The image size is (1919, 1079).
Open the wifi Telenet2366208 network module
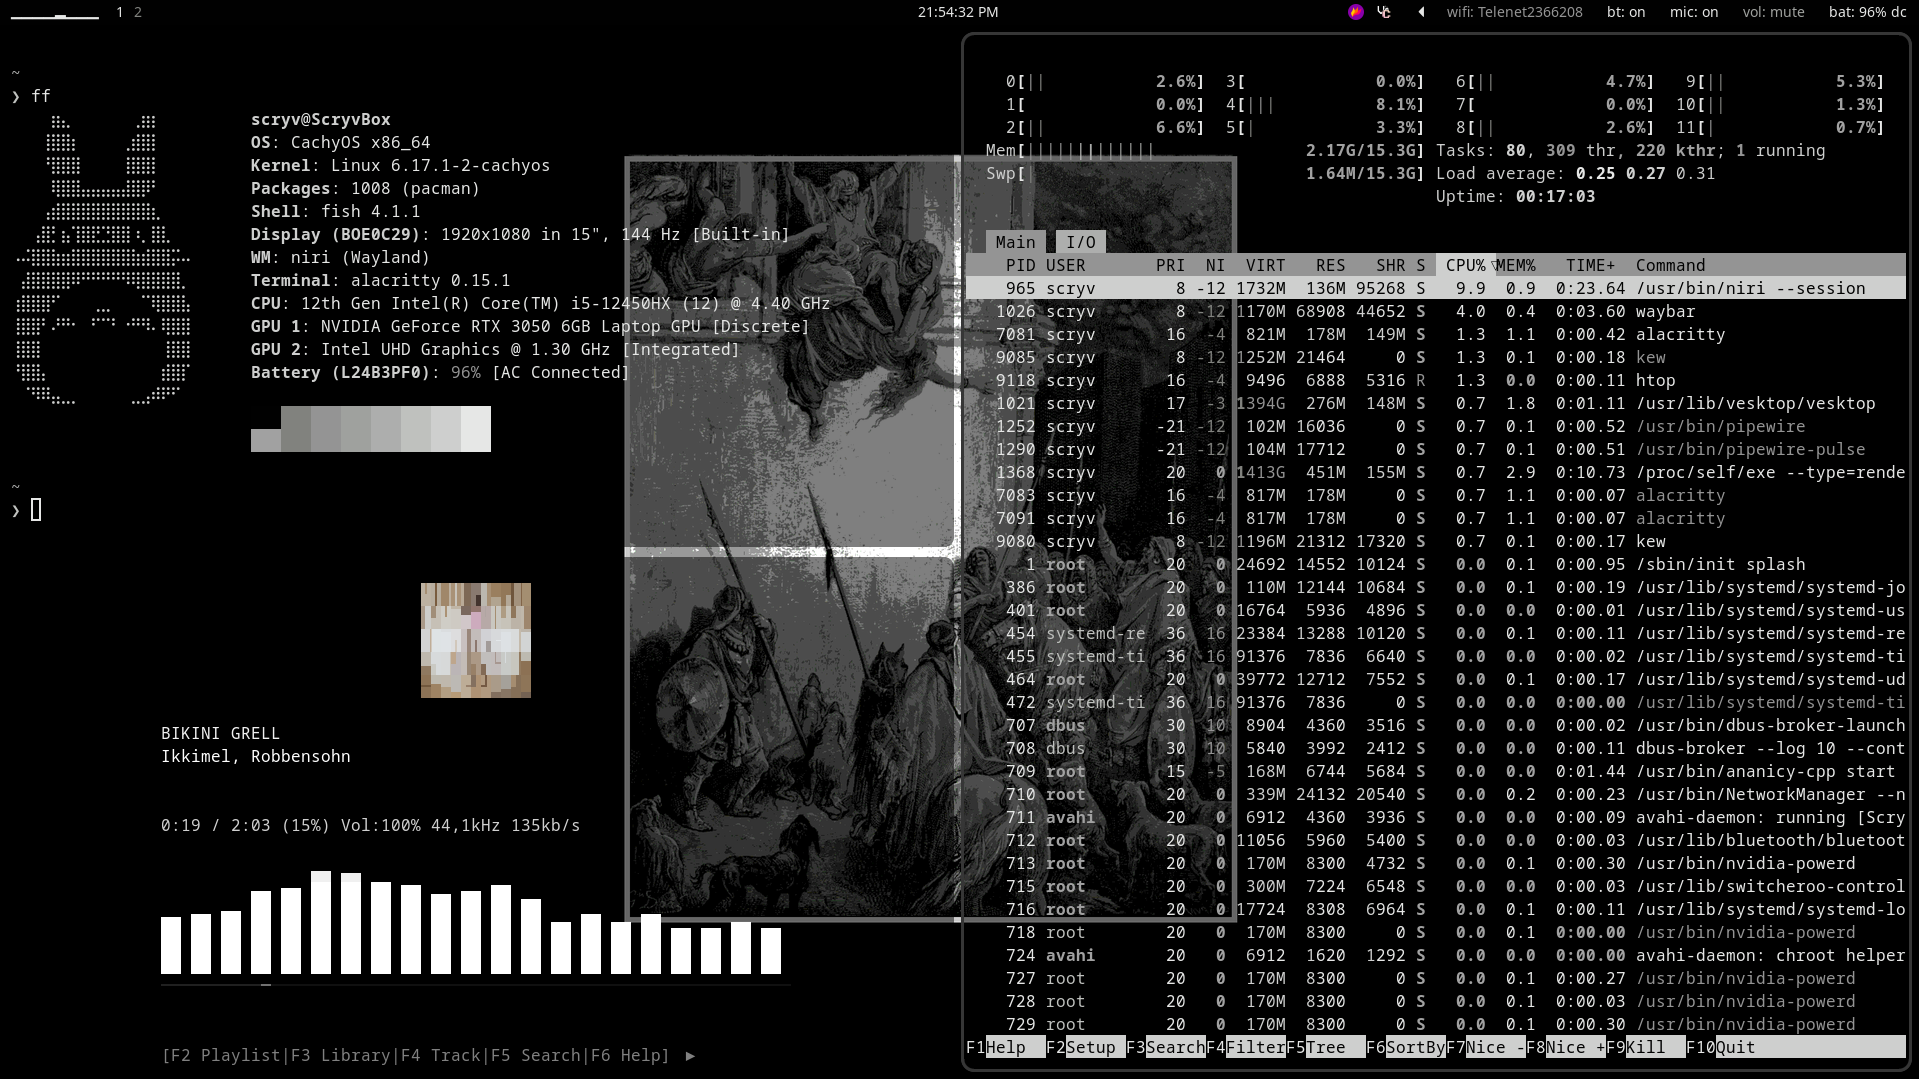click(1514, 12)
